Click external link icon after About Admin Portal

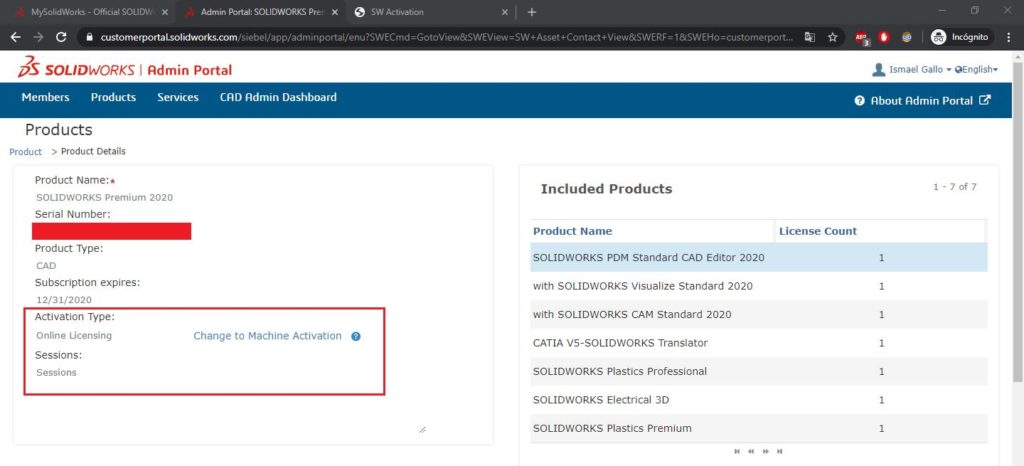pos(985,101)
